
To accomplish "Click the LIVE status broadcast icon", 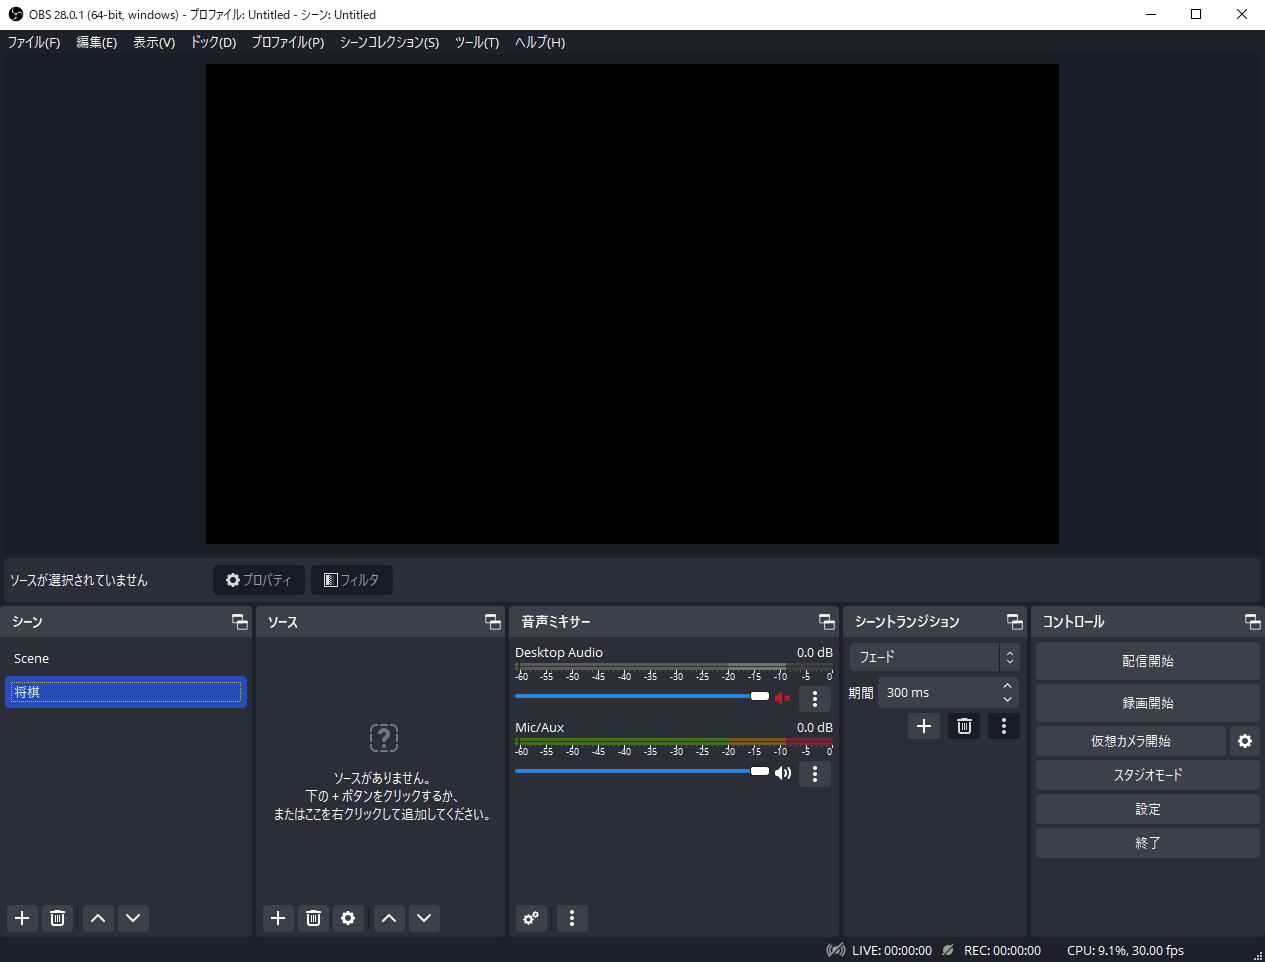I will [836, 950].
